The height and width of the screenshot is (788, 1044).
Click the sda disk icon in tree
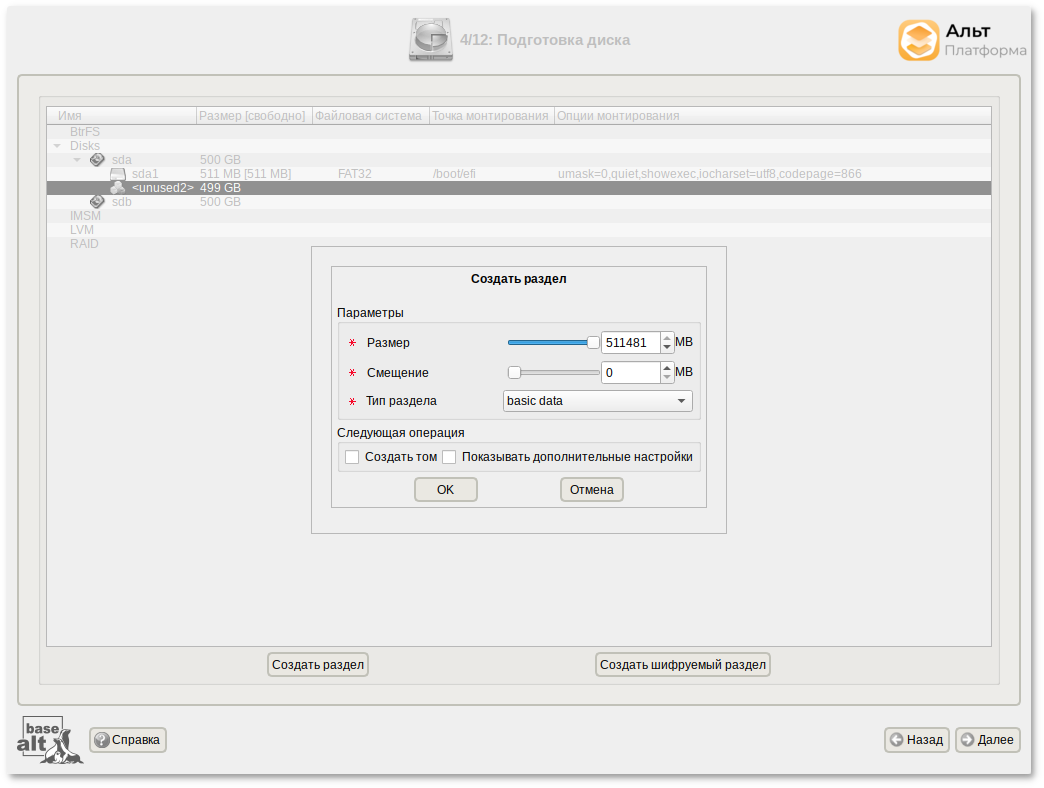(x=97, y=159)
